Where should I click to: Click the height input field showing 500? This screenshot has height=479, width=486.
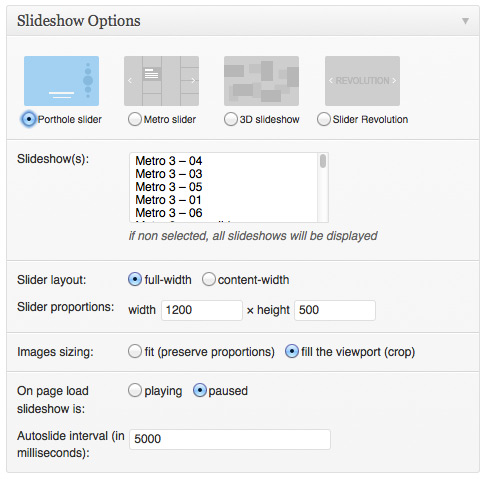[x=335, y=310]
